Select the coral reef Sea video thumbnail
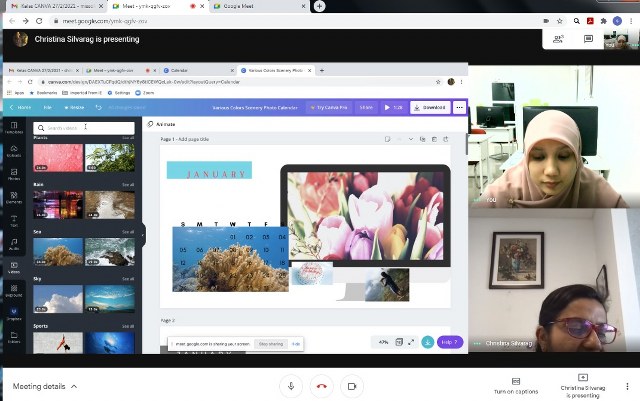Image resolution: width=640 pixels, height=401 pixels. 58,252
